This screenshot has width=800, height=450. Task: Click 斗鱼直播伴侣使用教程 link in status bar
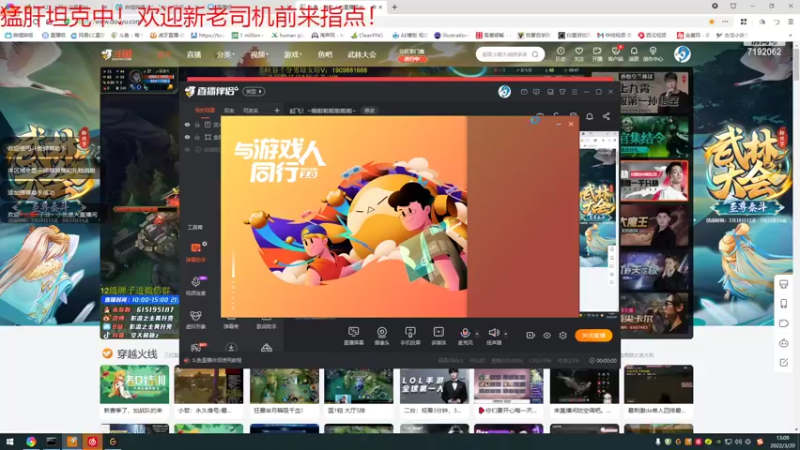pyautogui.click(x=217, y=360)
